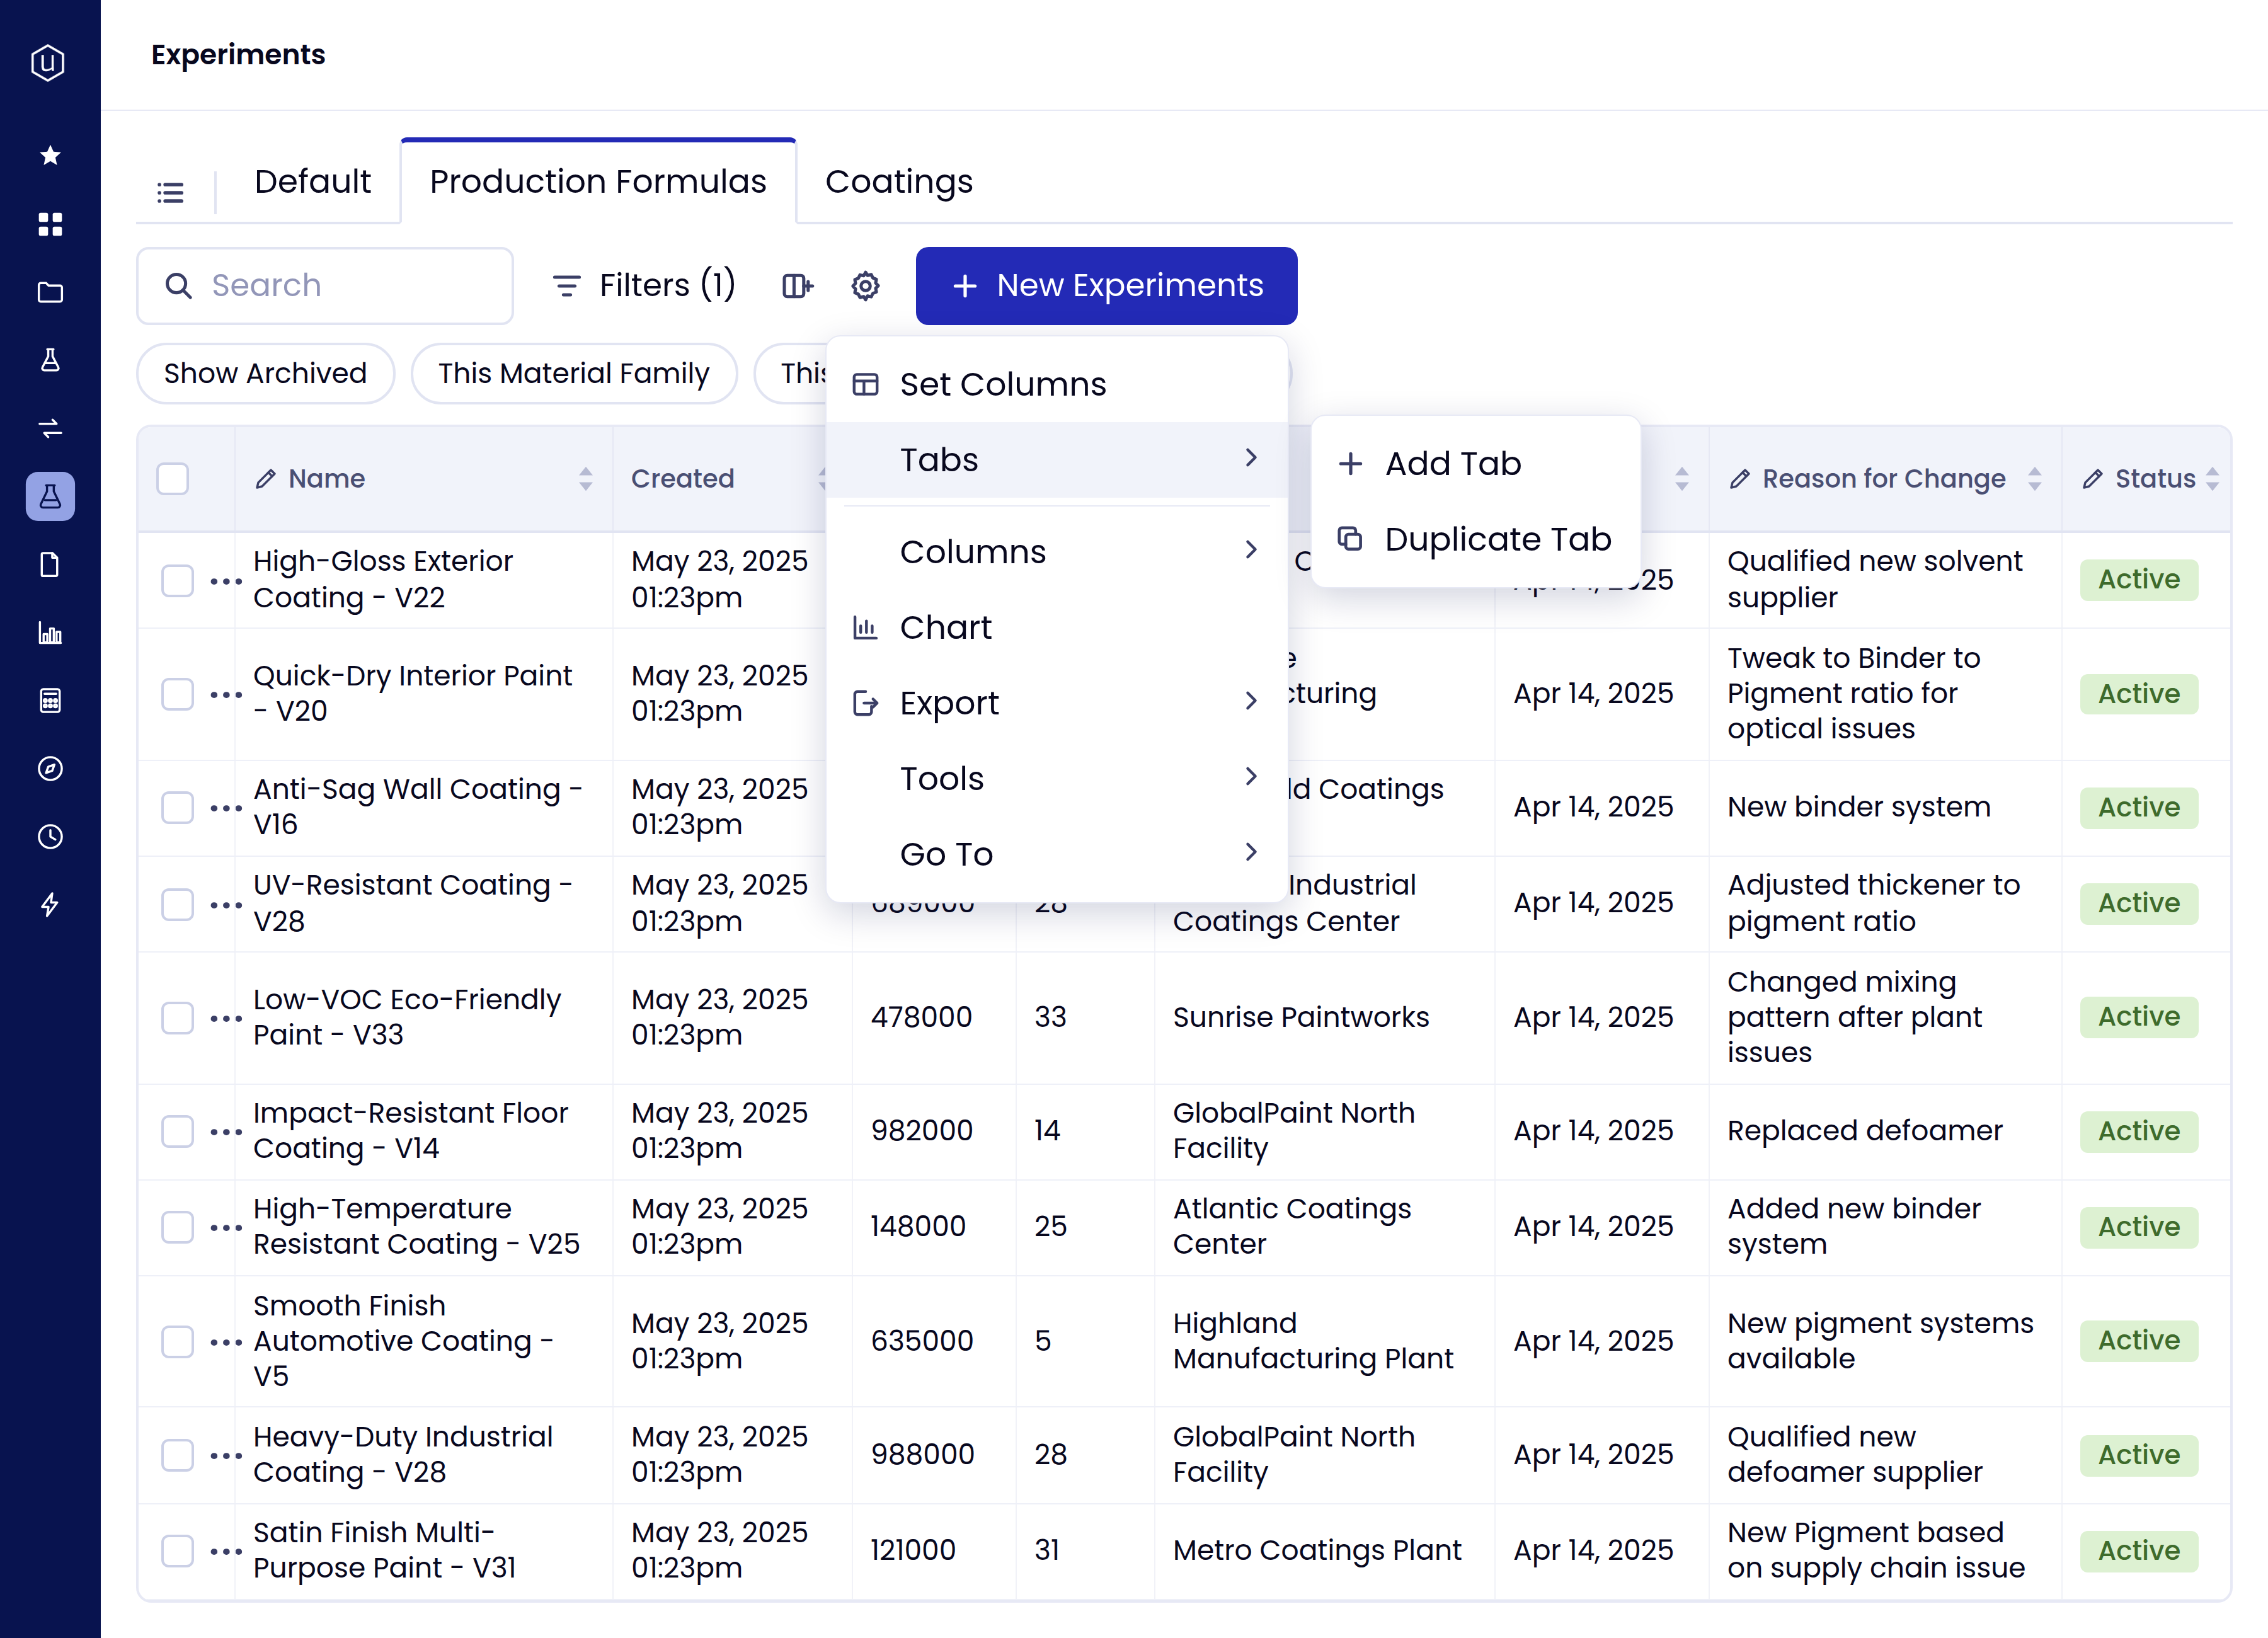The width and height of the screenshot is (2268, 1638).
Task: Check the Quick-Dry Interior Paint - V20 row
Action: tap(178, 693)
